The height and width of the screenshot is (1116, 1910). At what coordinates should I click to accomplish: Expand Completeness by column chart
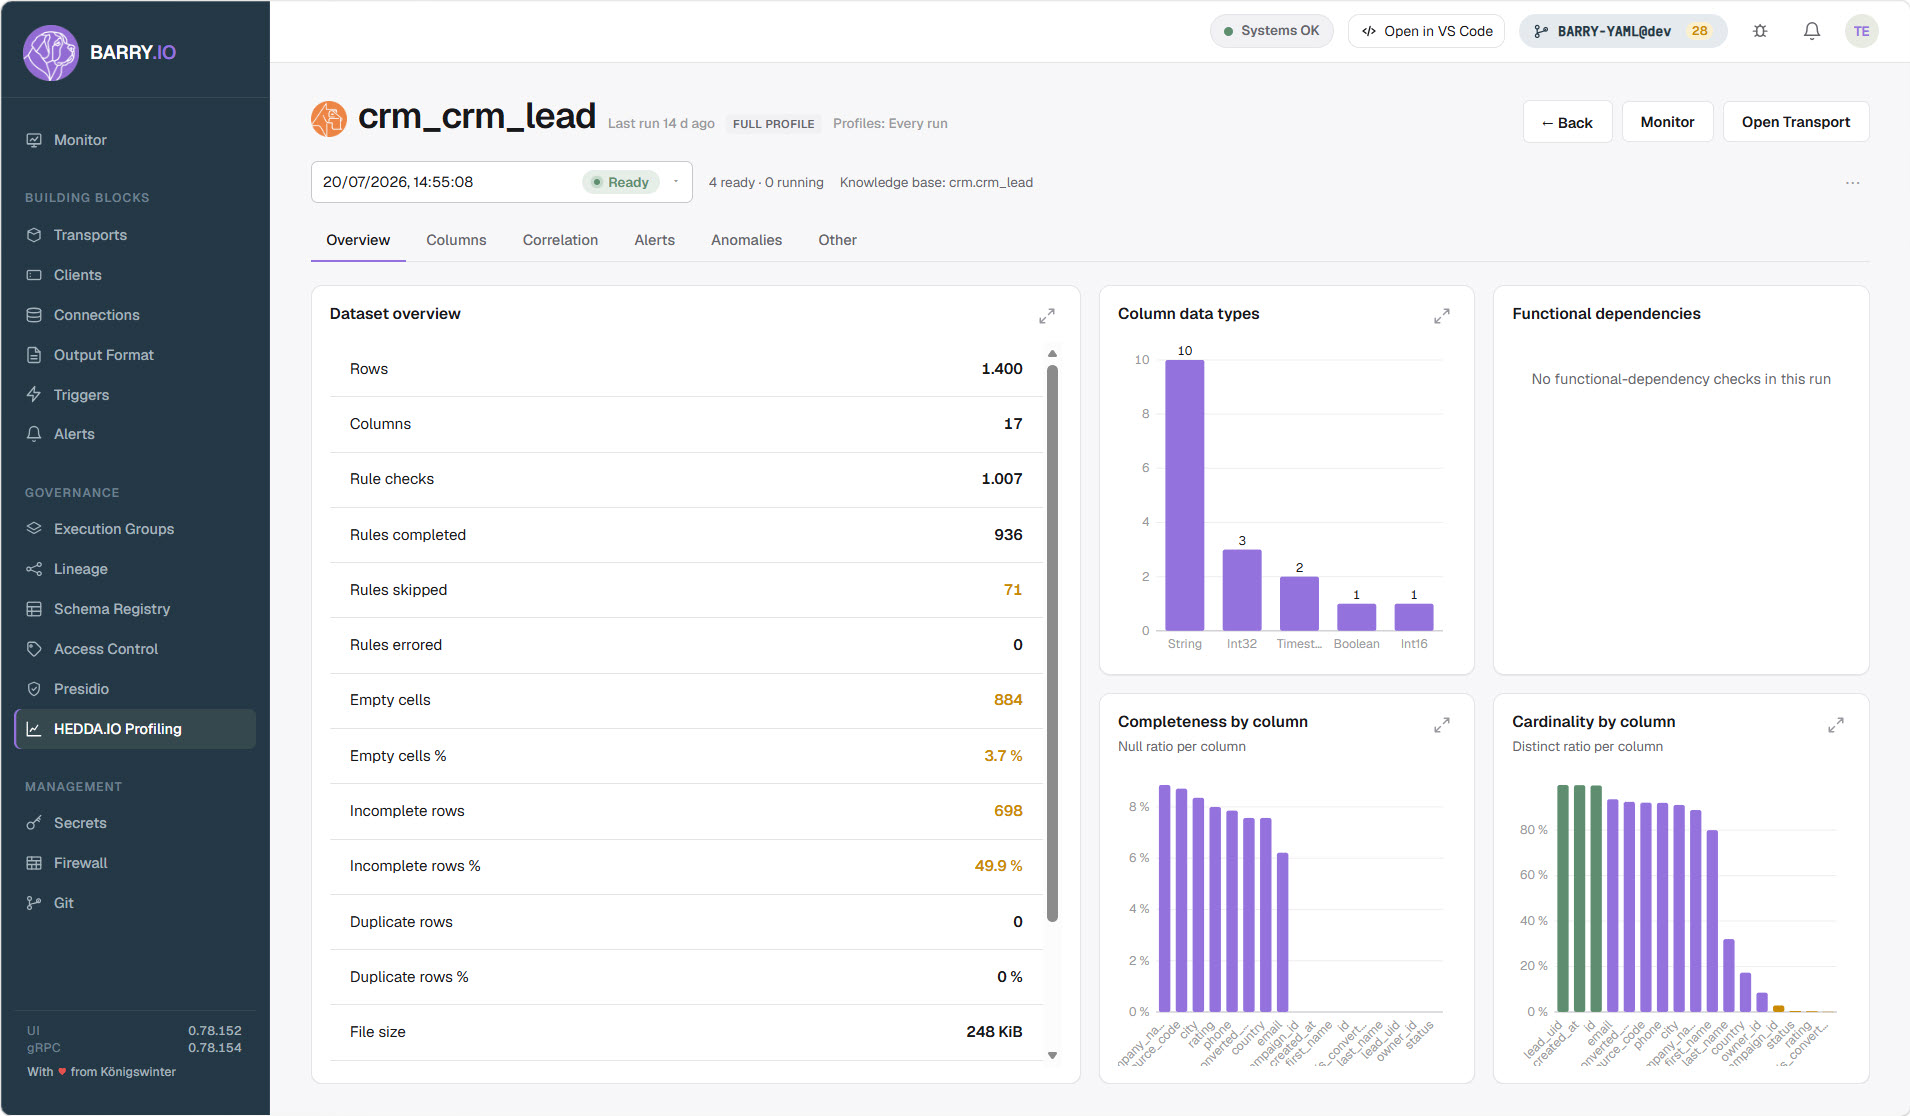[1441, 724]
